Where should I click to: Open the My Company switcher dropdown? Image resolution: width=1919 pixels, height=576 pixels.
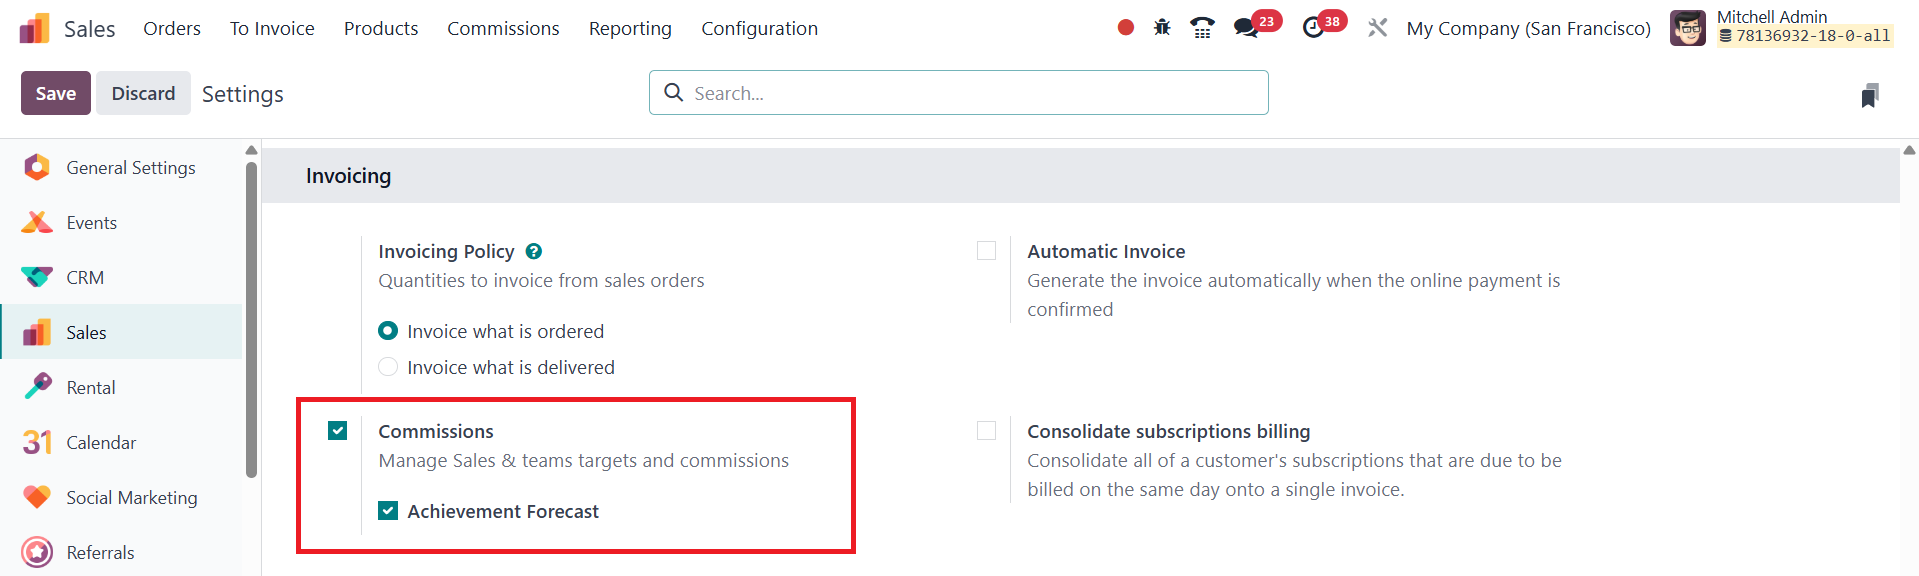[1528, 29]
